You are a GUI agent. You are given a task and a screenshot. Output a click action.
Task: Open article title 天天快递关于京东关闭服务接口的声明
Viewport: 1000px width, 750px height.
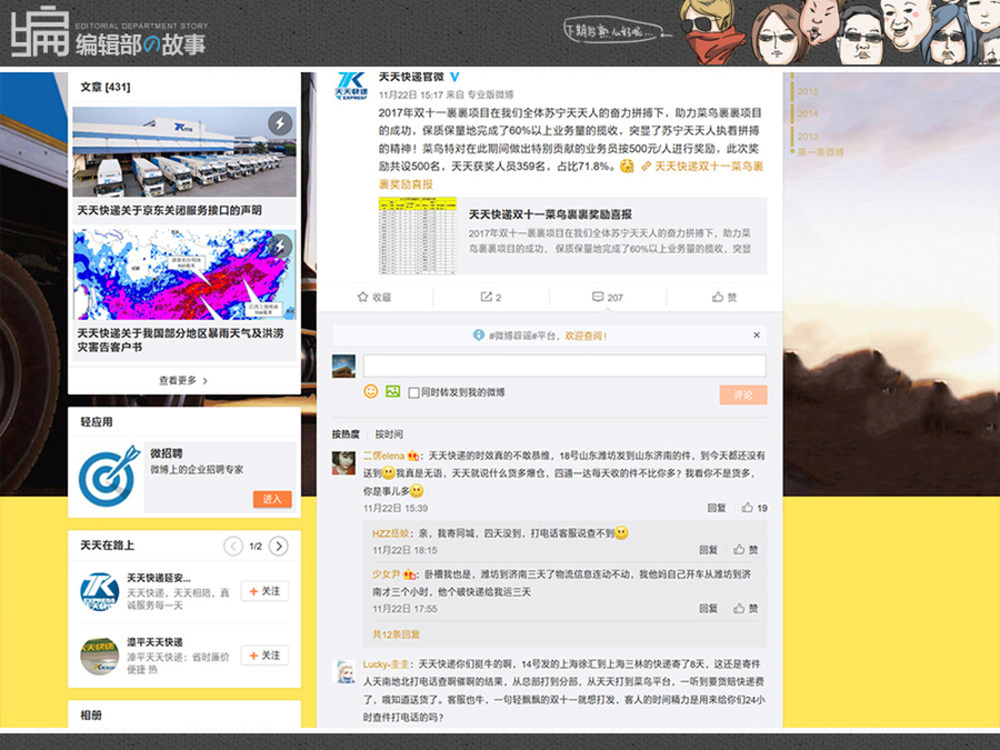point(170,210)
